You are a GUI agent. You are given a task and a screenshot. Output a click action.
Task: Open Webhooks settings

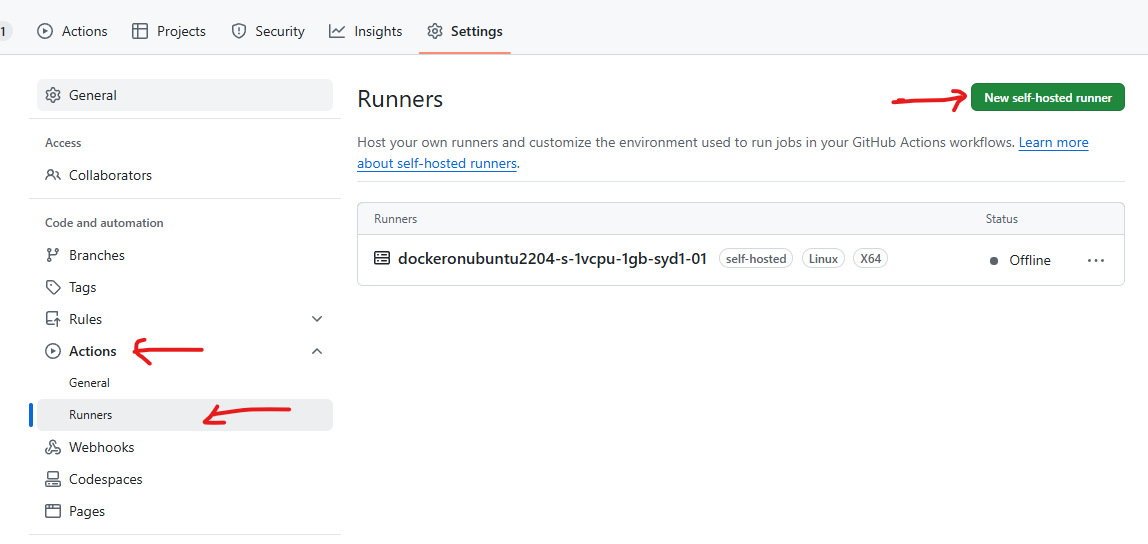tap(184, 447)
